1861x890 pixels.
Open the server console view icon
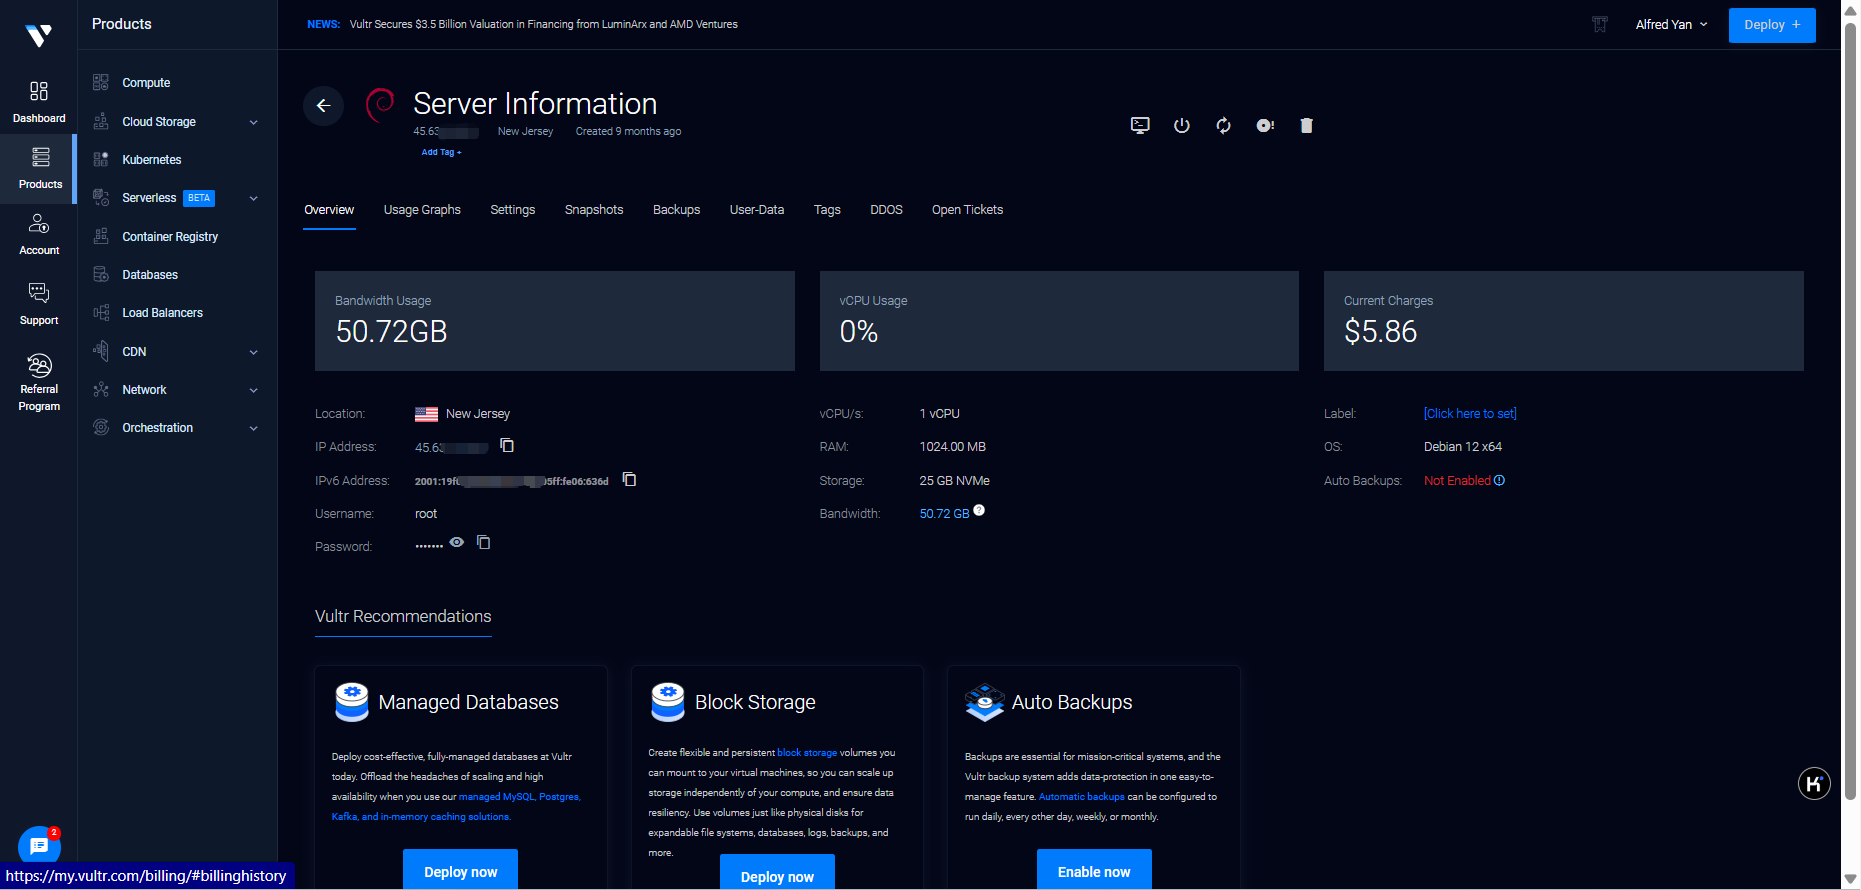(x=1140, y=125)
